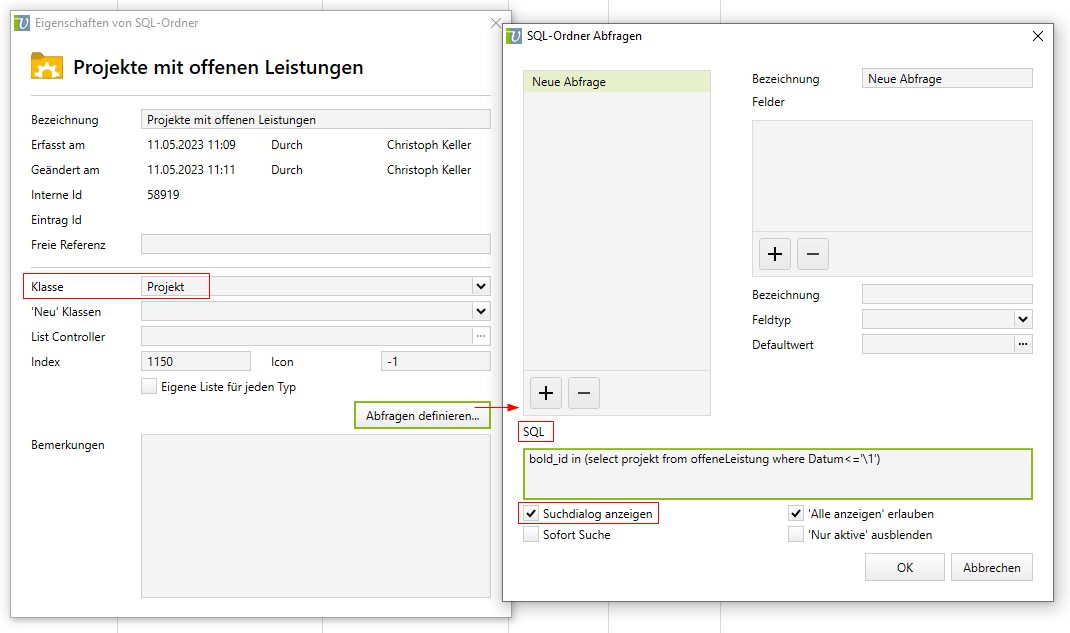Remove selected query with minus button
This screenshot has height=633, width=1070.
(x=583, y=393)
